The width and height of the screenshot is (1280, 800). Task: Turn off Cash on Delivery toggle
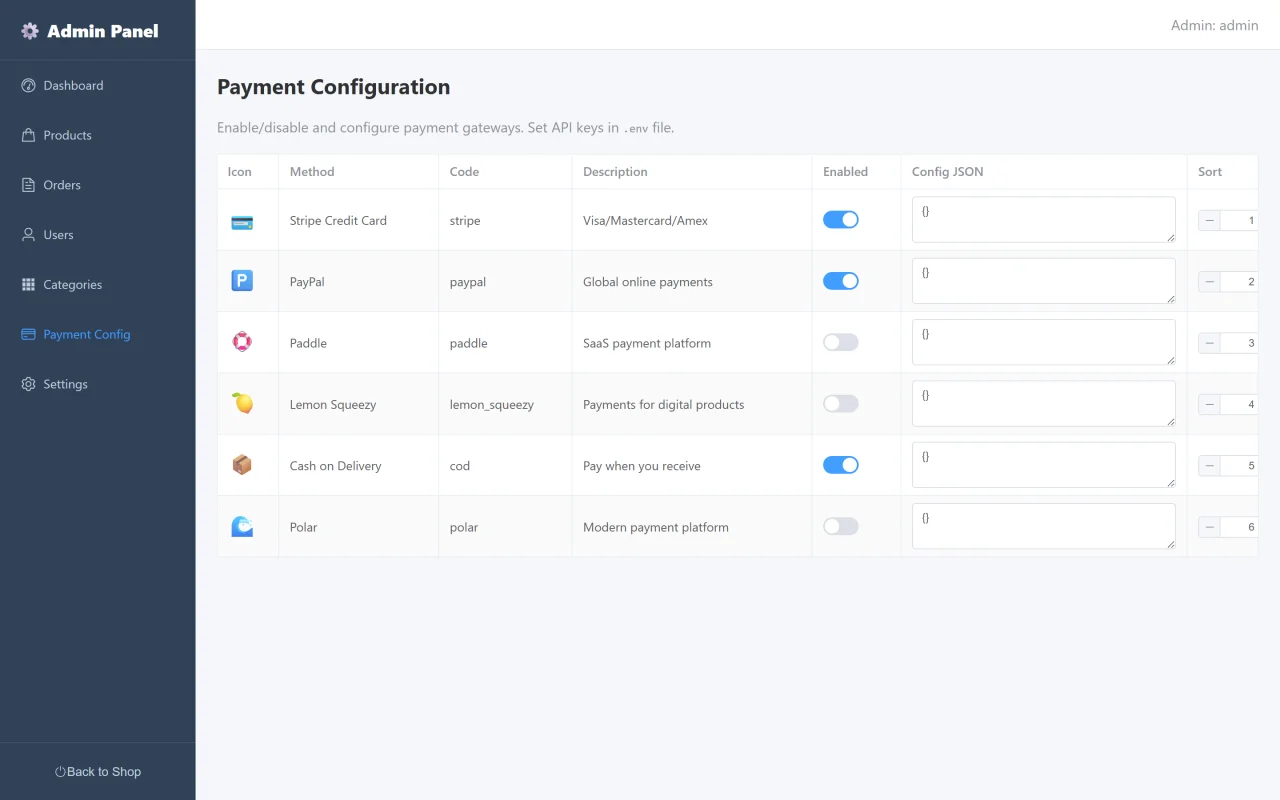click(x=841, y=465)
